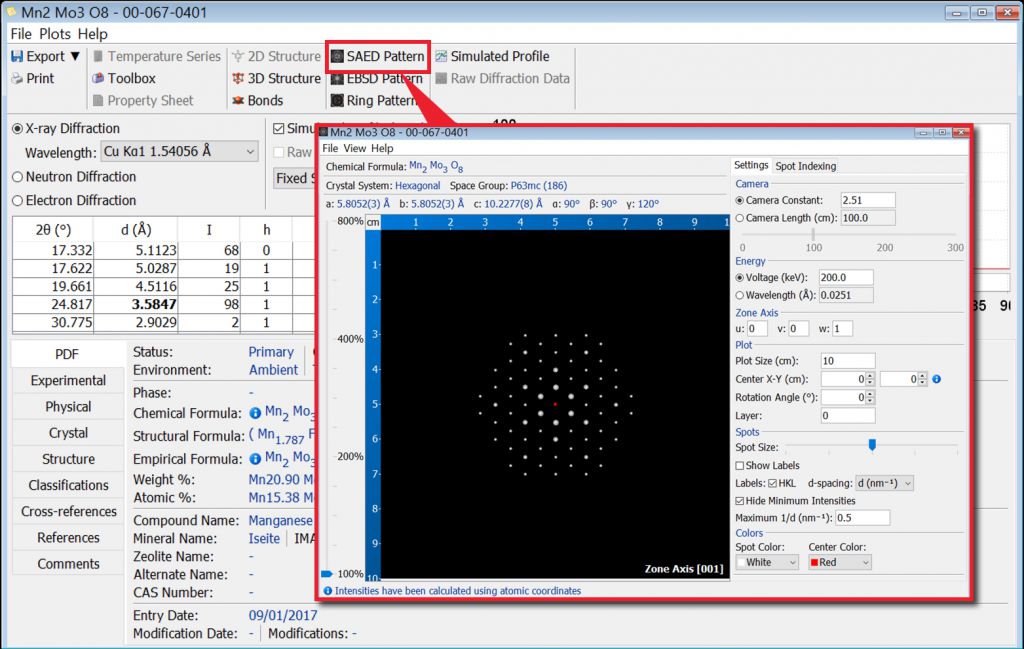The height and width of the screenshot is (649, 1024).
Task: Enable the Show Labels checkbox
Action: [740, 466]
